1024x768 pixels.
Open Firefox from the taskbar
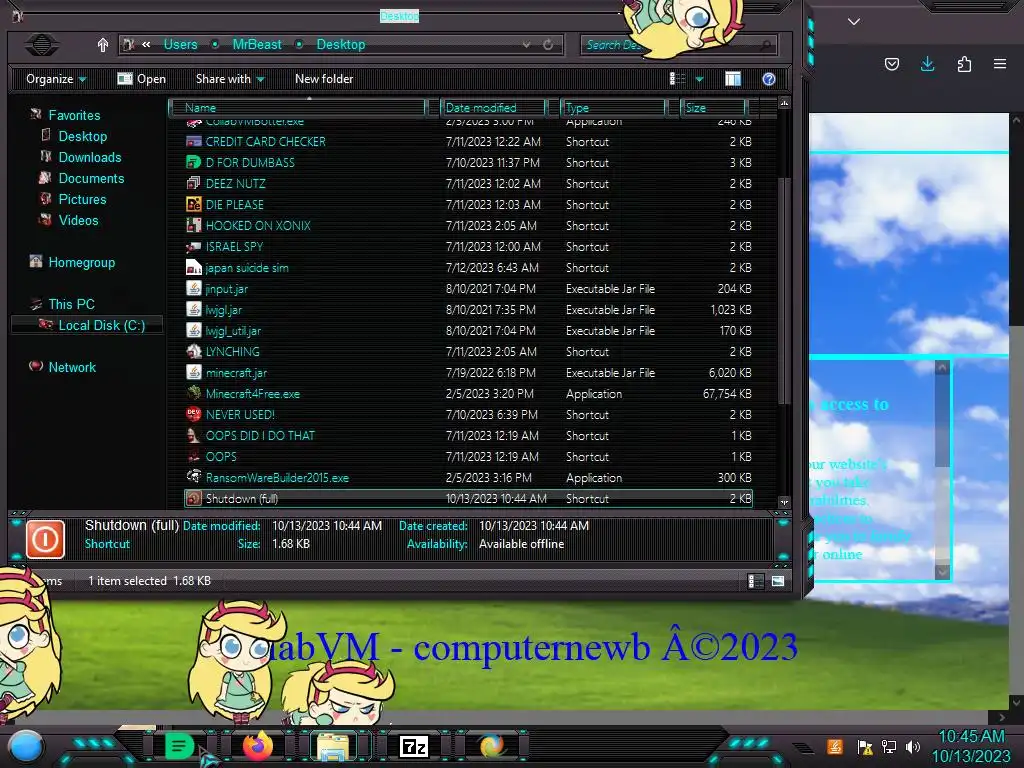(258, 746)
